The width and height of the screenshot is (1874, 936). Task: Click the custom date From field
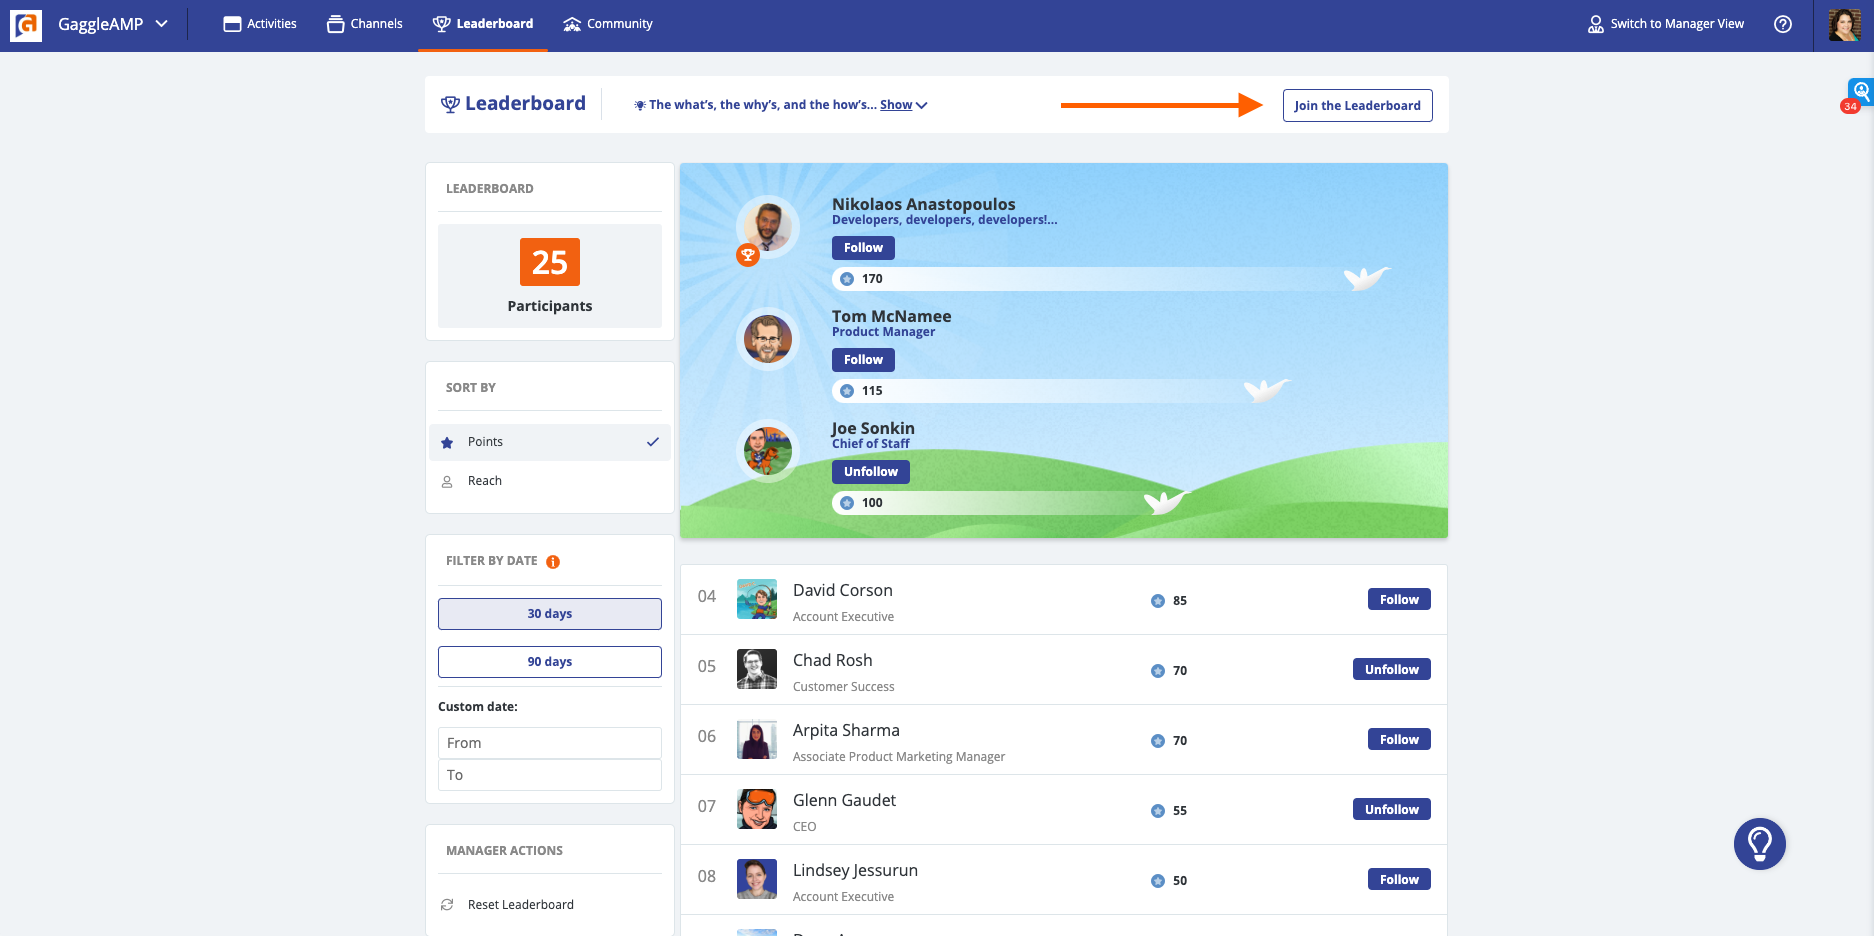[550, 743]
